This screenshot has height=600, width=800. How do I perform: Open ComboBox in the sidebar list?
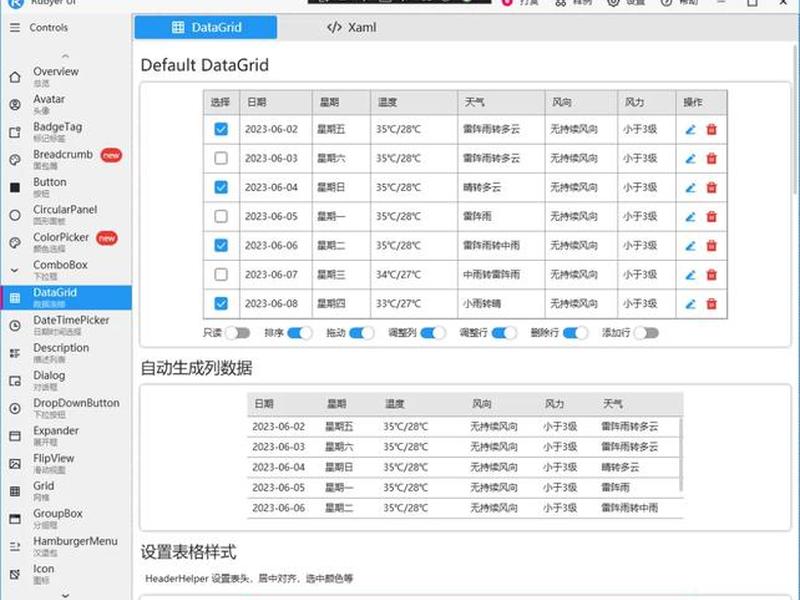66,270
